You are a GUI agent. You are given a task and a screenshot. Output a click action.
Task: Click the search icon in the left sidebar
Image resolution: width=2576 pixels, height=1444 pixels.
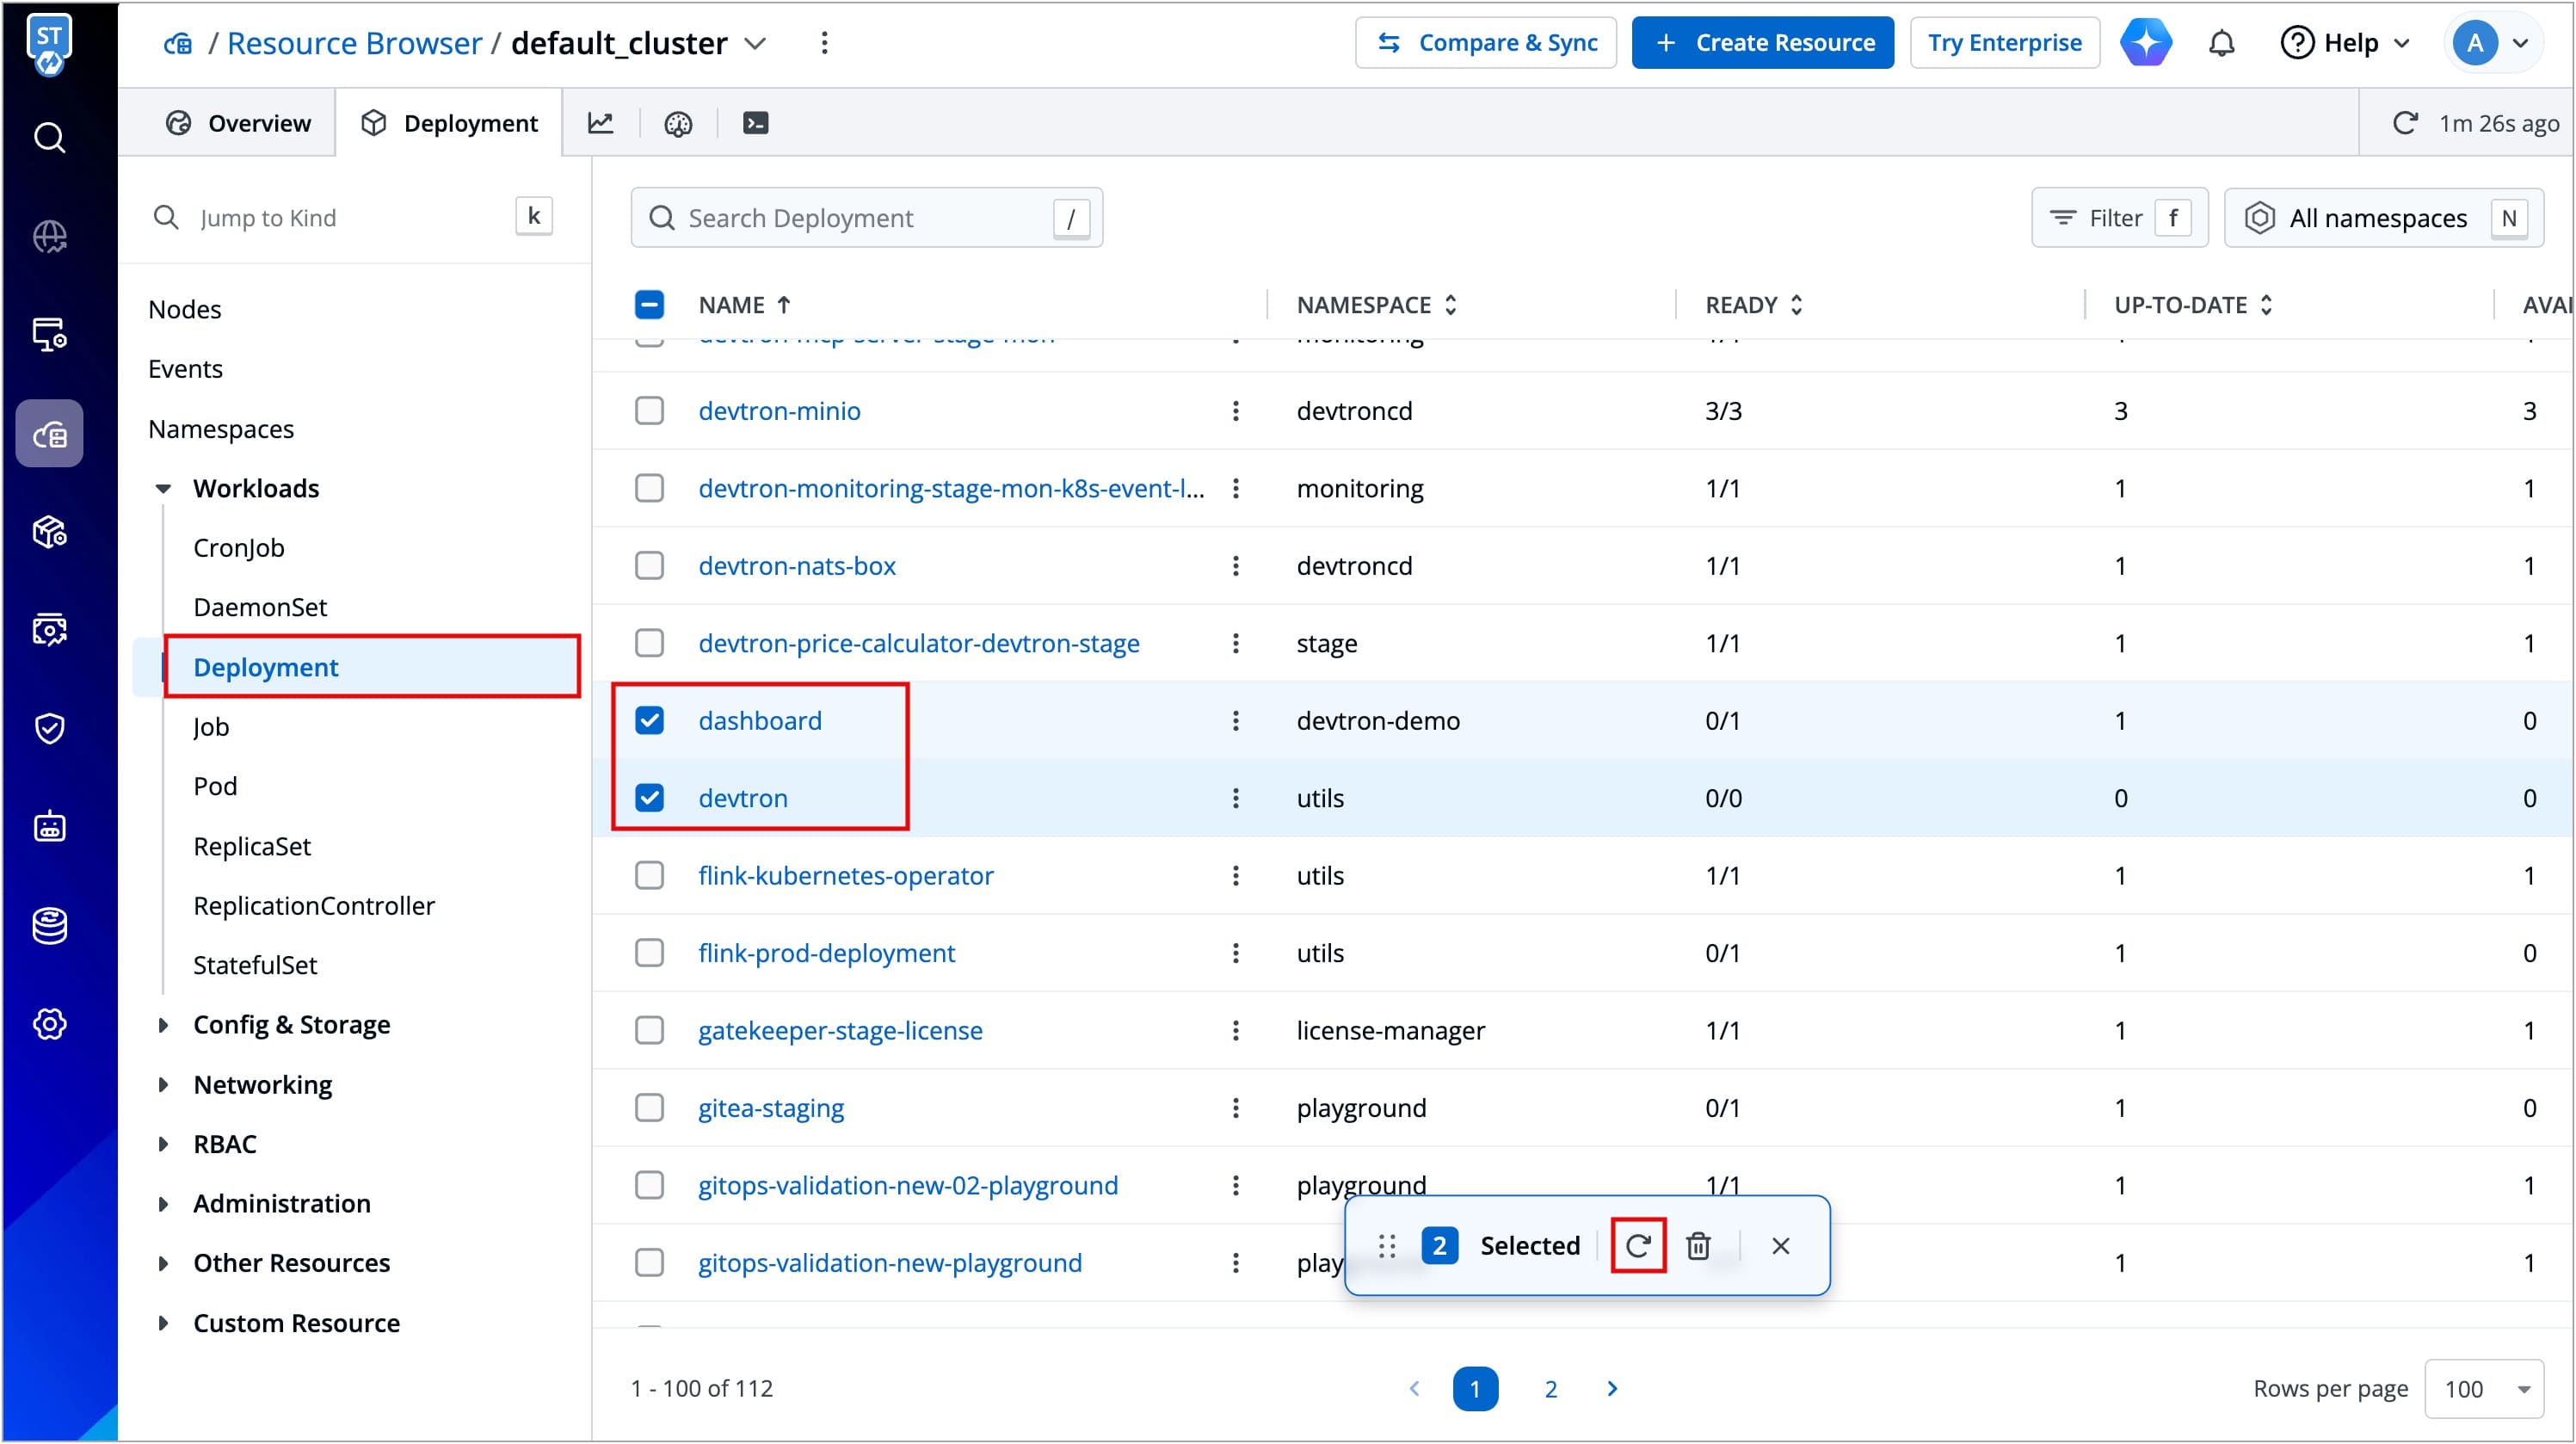click(49, 137)
